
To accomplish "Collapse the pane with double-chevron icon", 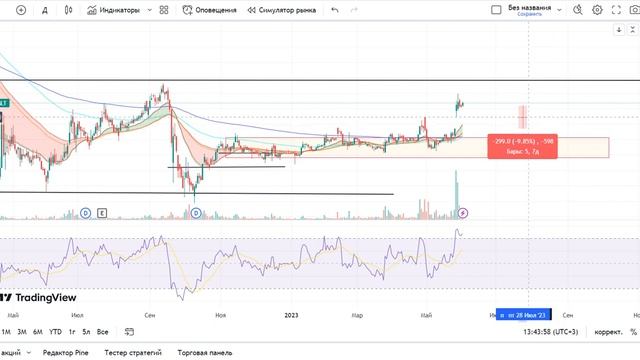I will click(632, 30).
